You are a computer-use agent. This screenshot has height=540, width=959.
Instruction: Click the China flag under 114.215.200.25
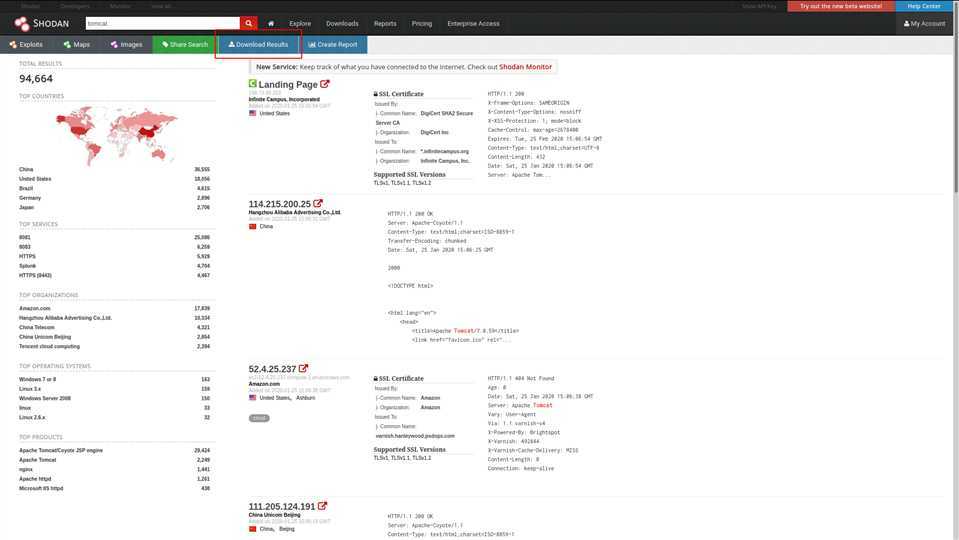(253, 226)
